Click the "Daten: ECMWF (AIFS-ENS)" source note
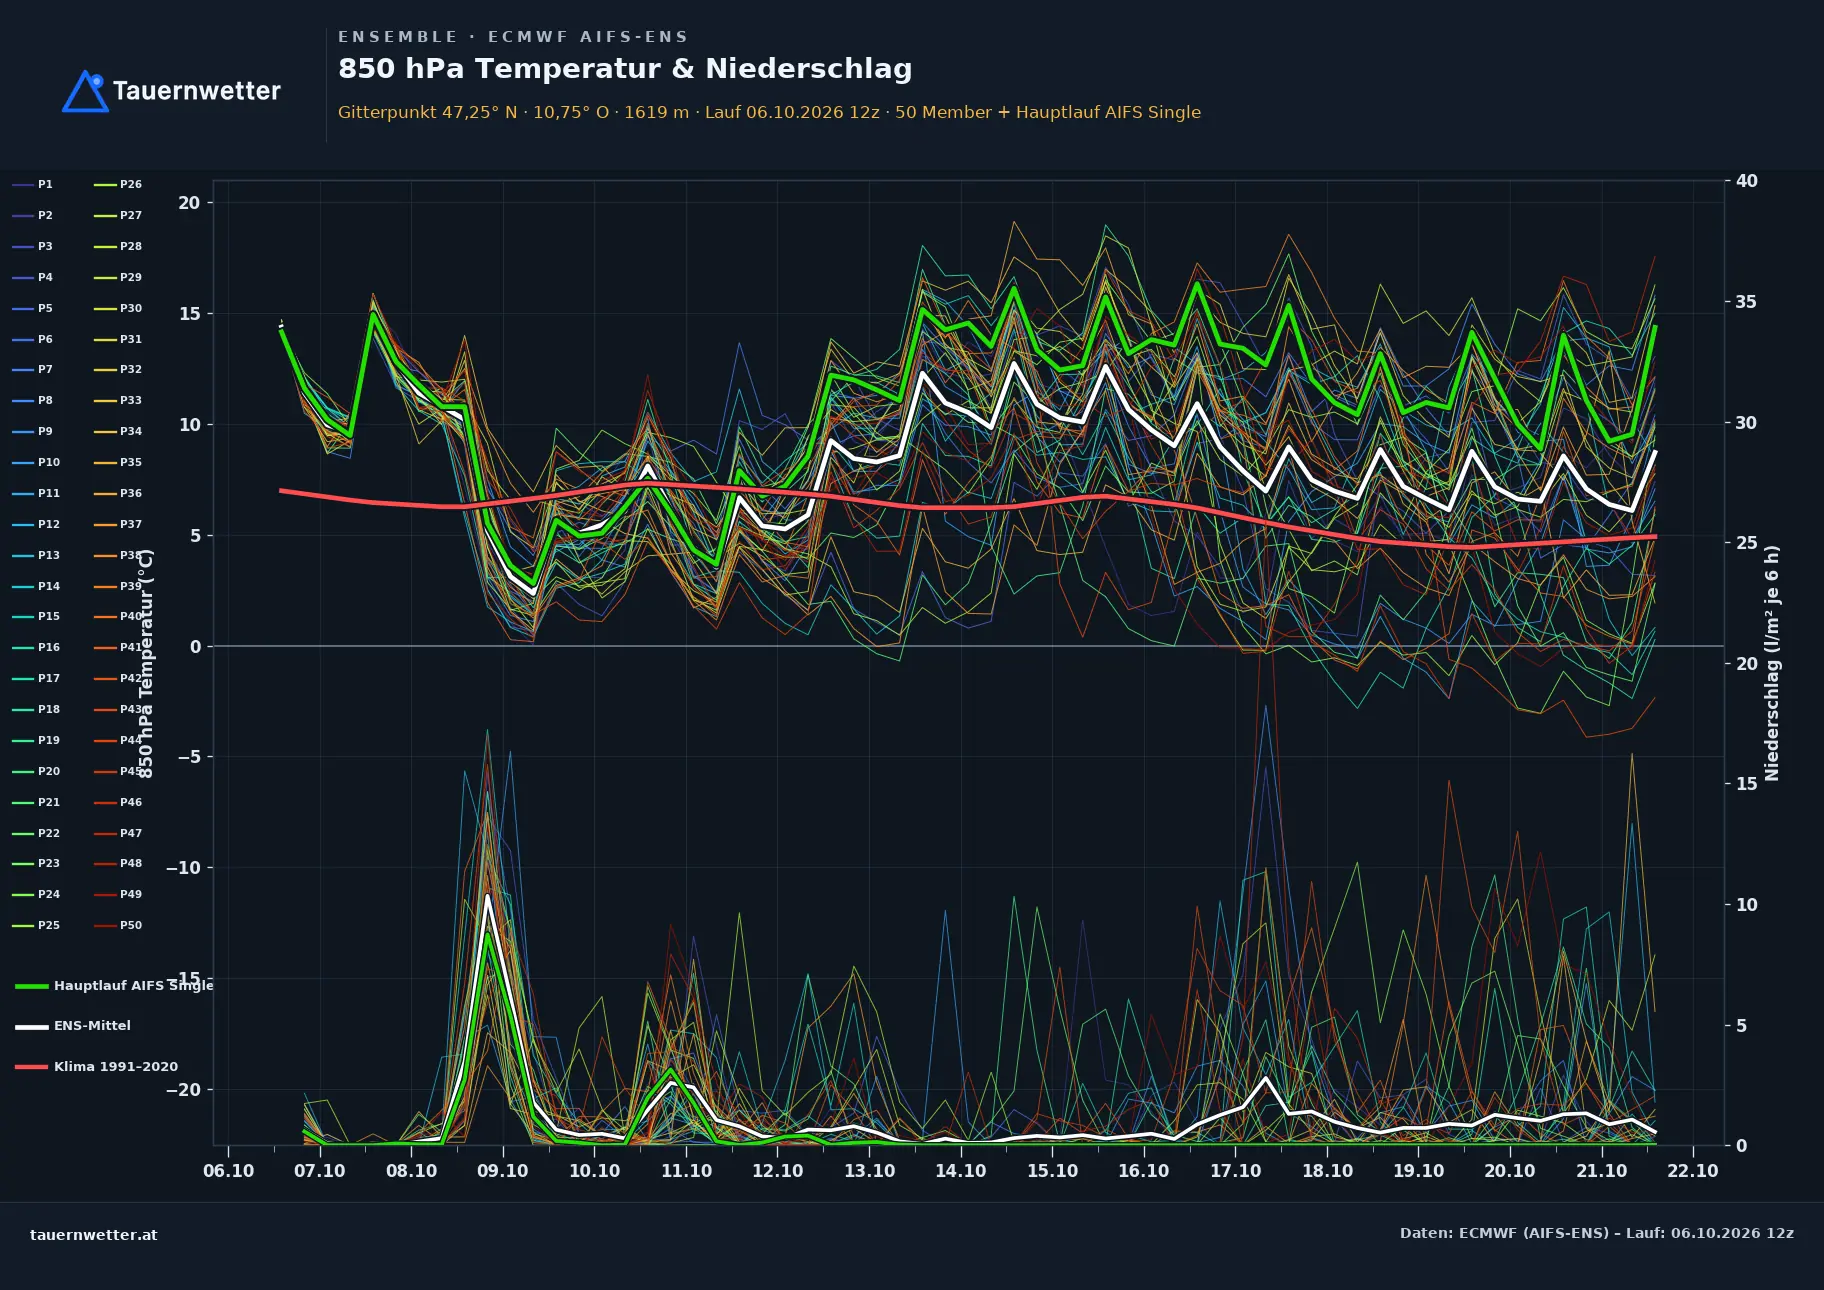This screenshot has width=1824, height=1290. [1597, 1233]
